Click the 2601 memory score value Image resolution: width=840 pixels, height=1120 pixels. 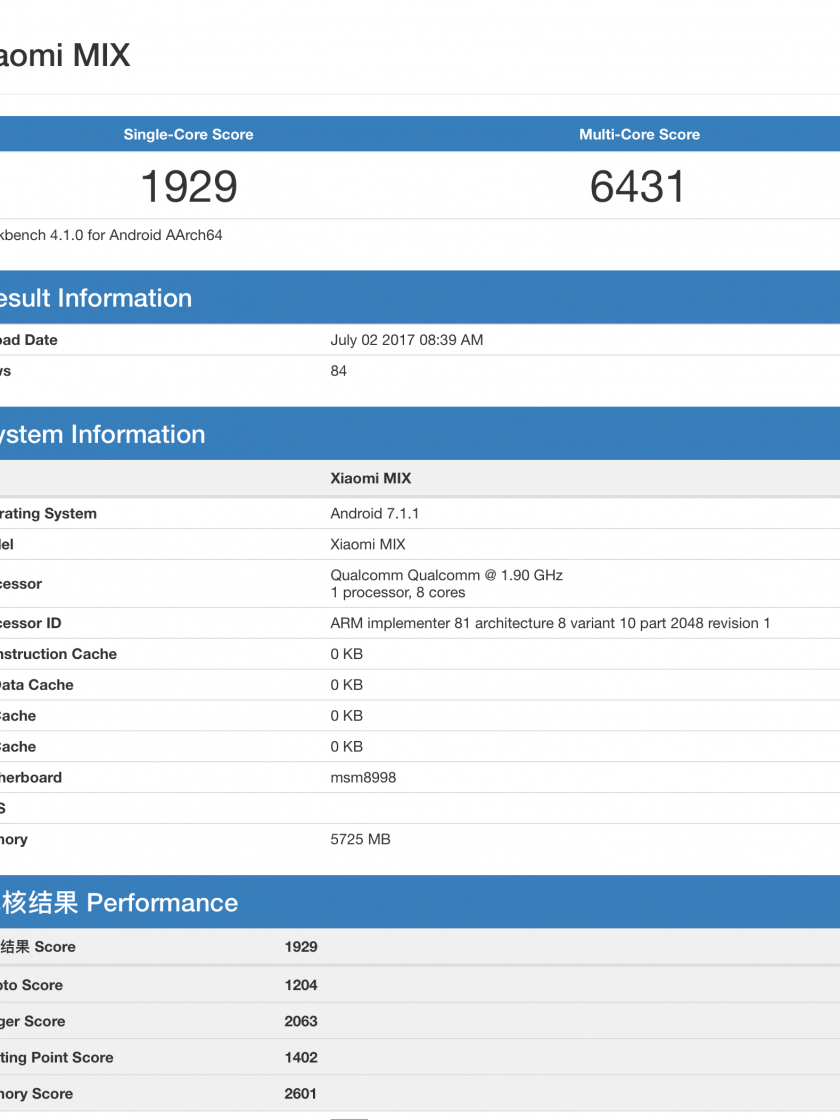click(x=300, y=1094)
